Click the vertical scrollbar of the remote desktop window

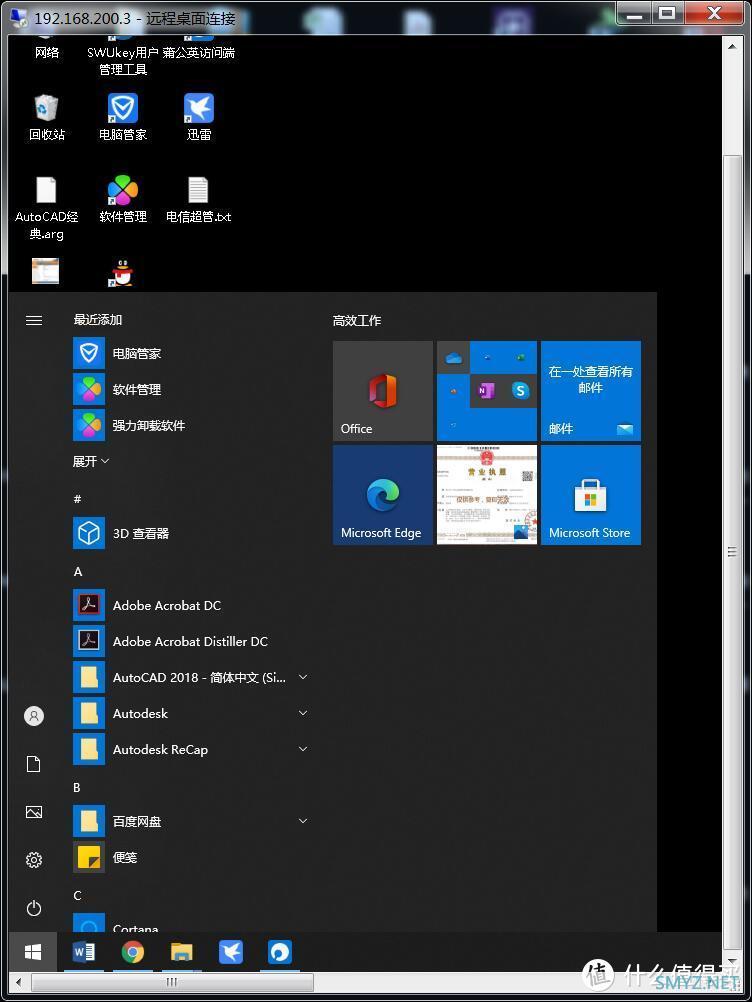coord(732,551)
